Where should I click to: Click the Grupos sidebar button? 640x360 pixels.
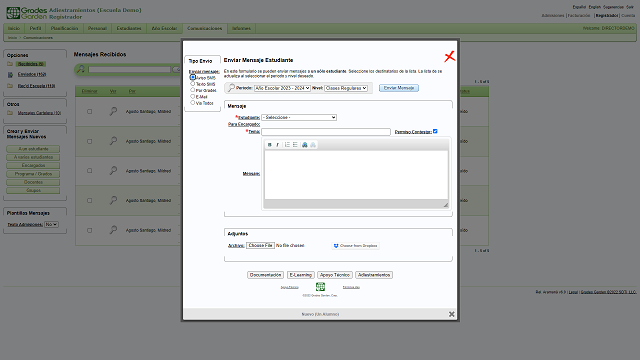[x=33, y=191]
